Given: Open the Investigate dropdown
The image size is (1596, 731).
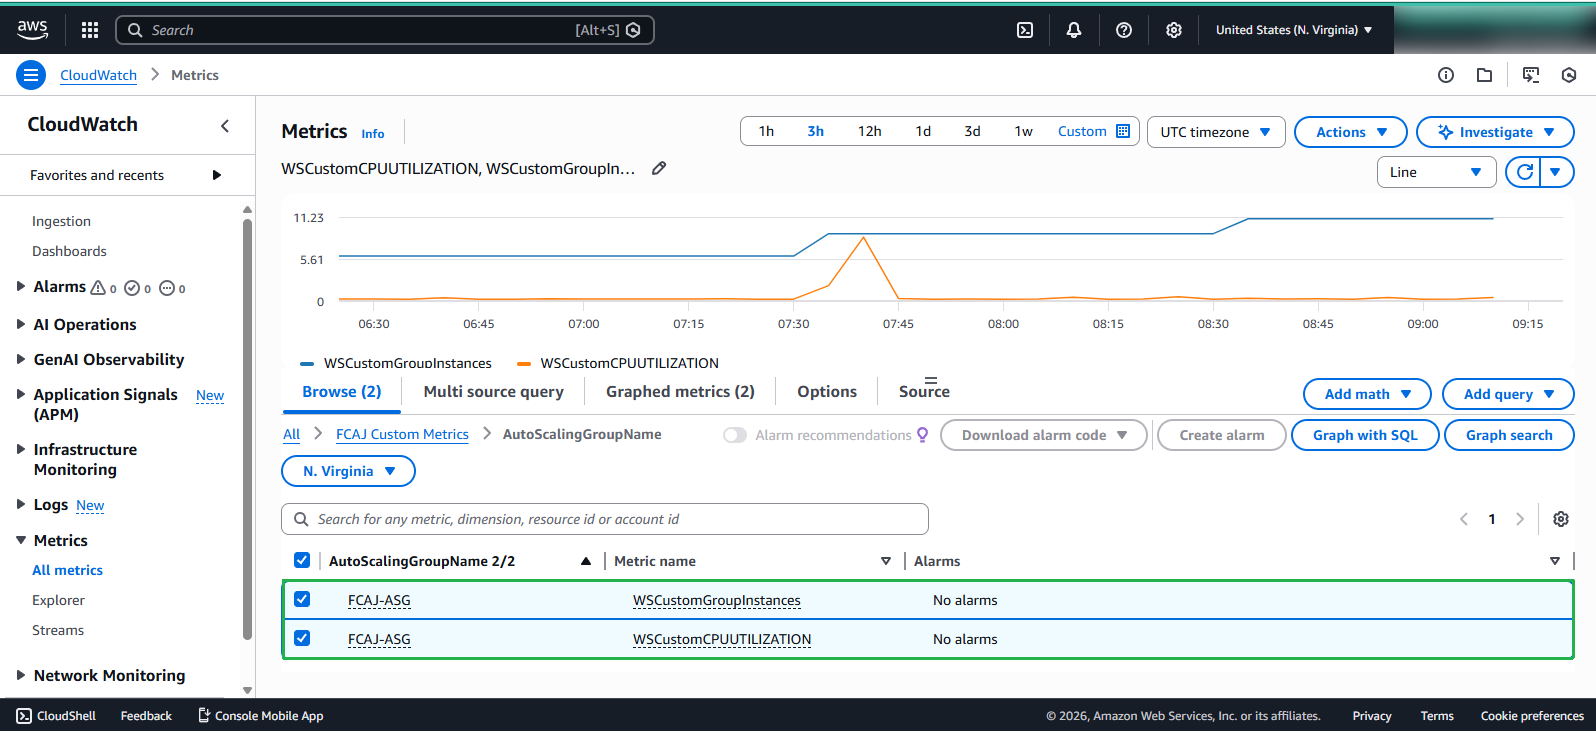Looking at the screenshot, I should pyautogui.click(x=1496, y=132).
